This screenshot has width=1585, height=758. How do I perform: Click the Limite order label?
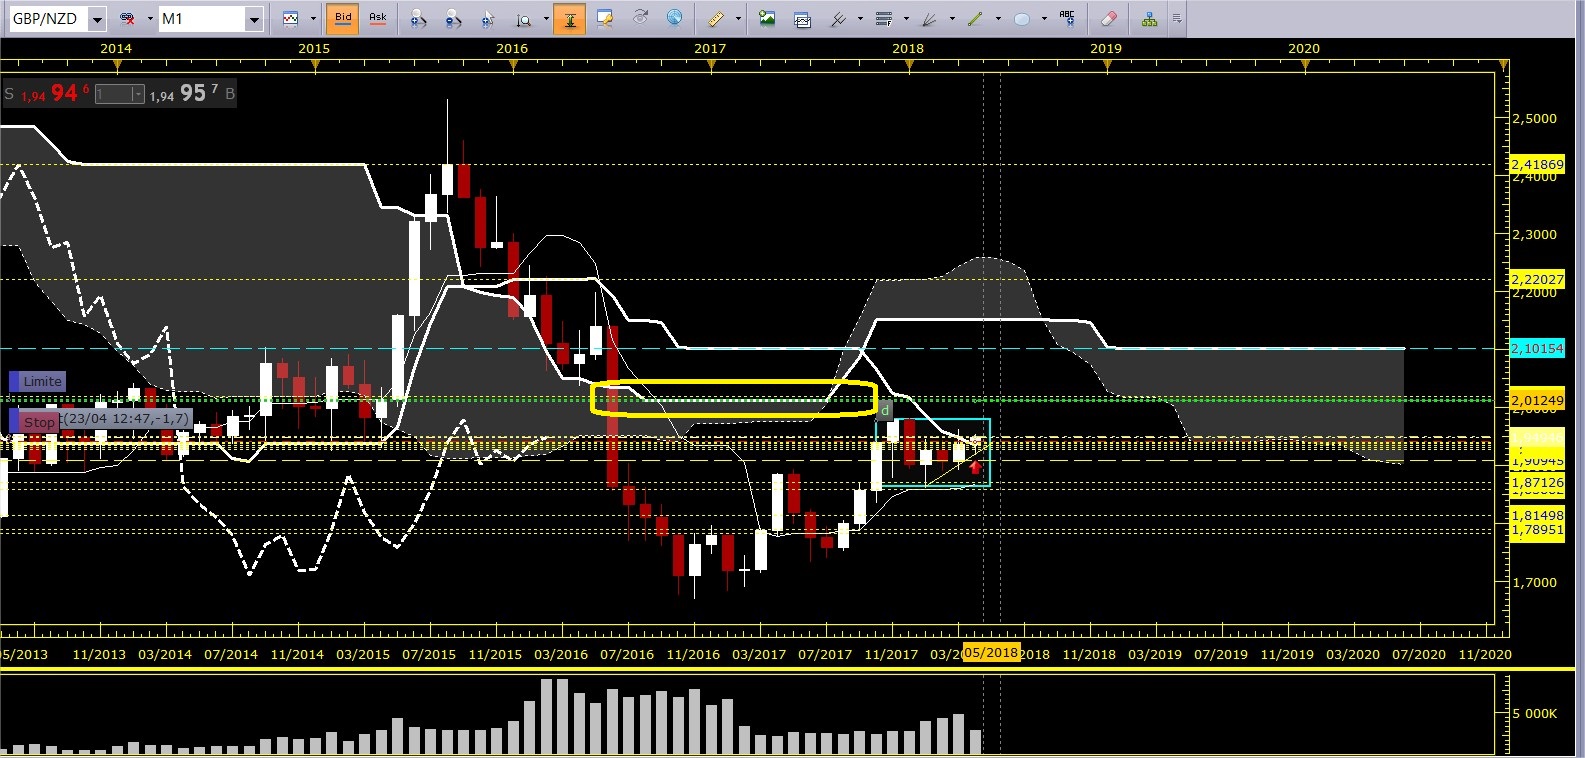38,381
